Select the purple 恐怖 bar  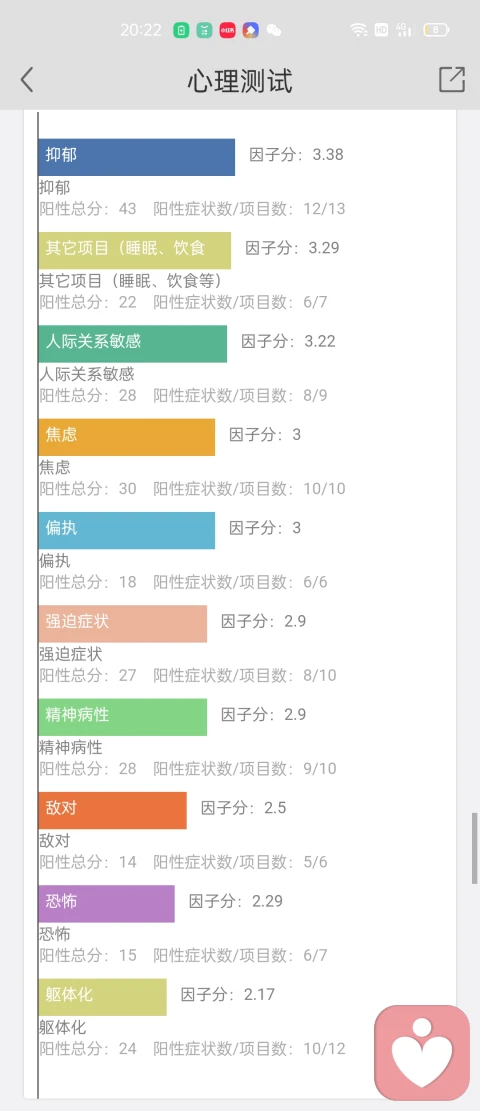106,903
